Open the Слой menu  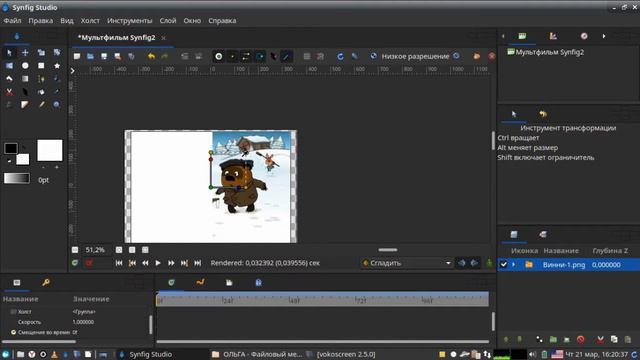click(168, 20)
